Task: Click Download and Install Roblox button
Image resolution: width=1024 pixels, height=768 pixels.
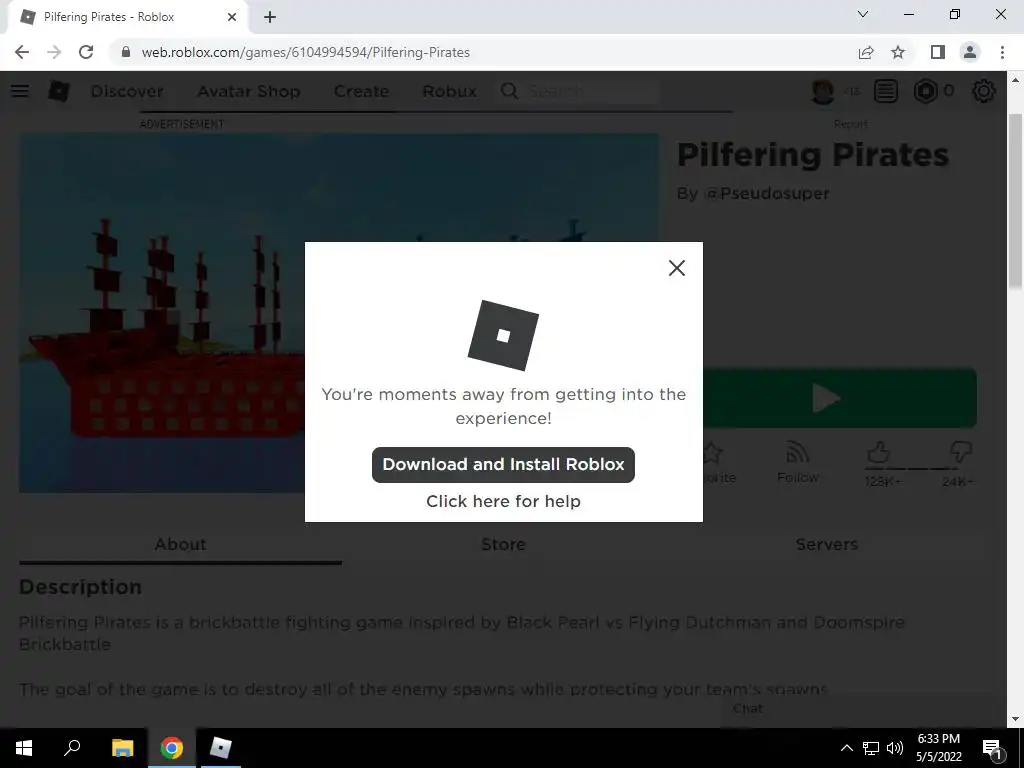Action: [503, 464]
